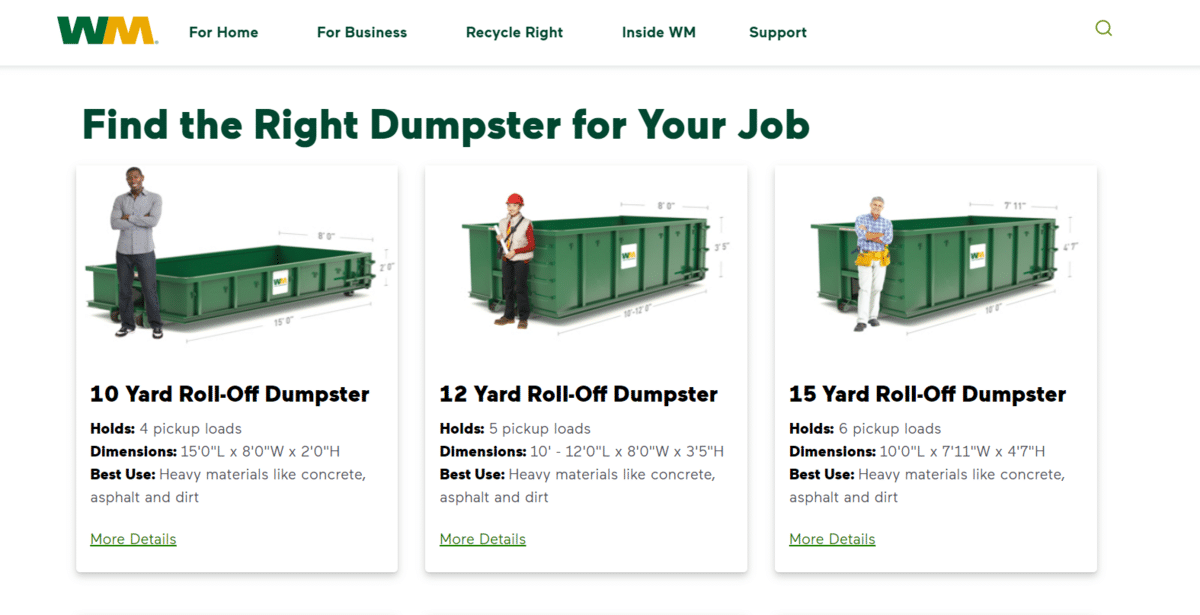
Task: Click the WM logo
Action: [x=106, y=31]
